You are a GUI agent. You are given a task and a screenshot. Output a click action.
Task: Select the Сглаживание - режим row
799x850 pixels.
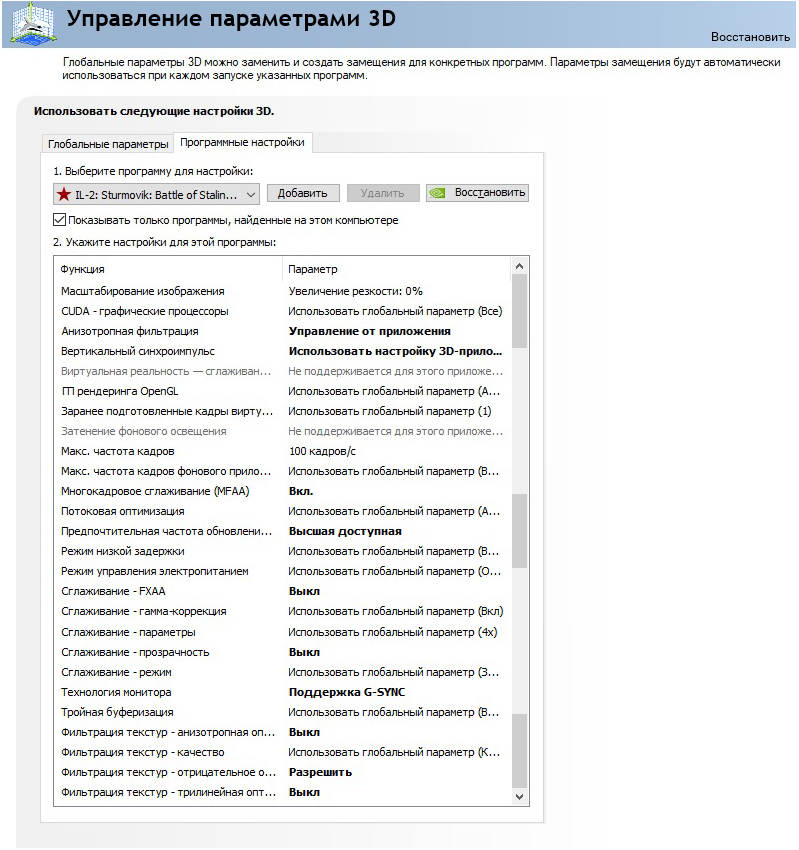(282, 673)
